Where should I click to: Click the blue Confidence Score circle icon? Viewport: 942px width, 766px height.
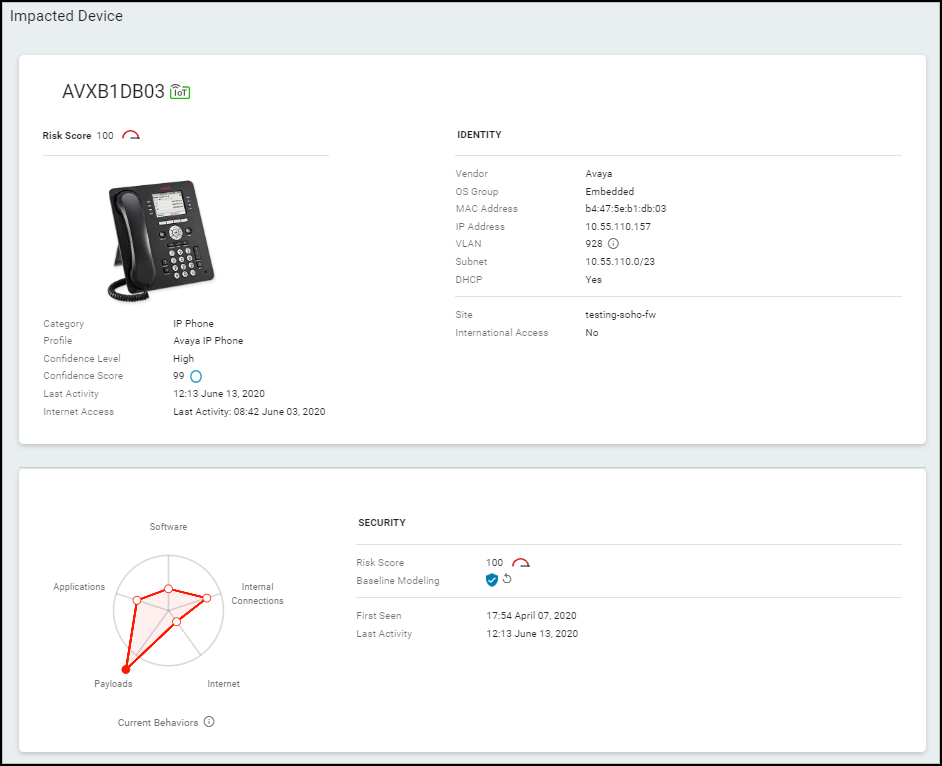(x=196, y=377)
